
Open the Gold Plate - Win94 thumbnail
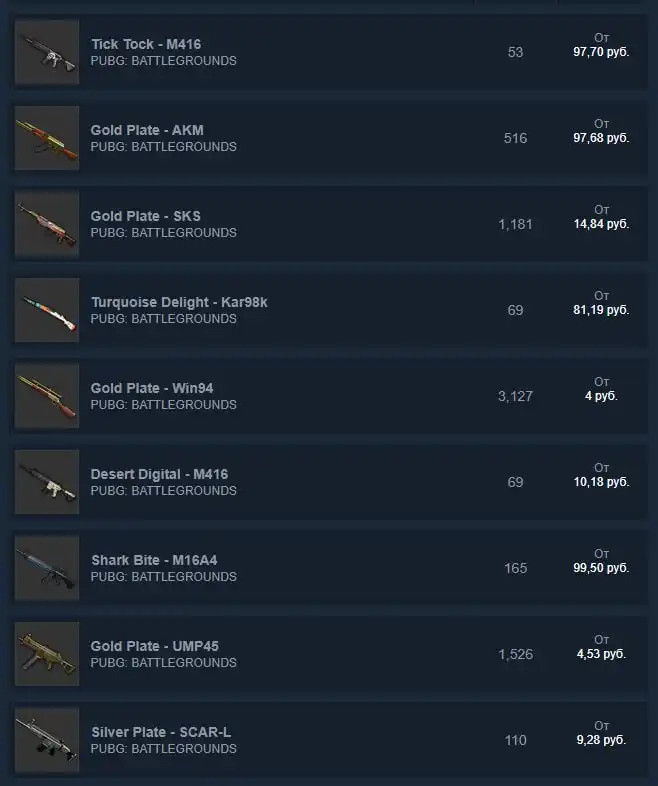[x=47, y=396]
